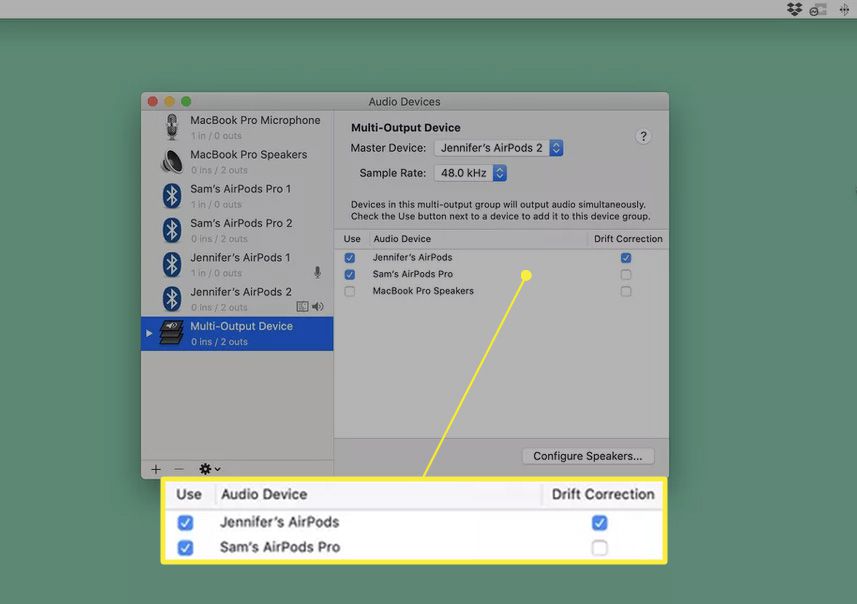The height and width of the screenshot is (604, 857).
Task: Open the Master Device dropdown
Action: (x=498, y=148)
